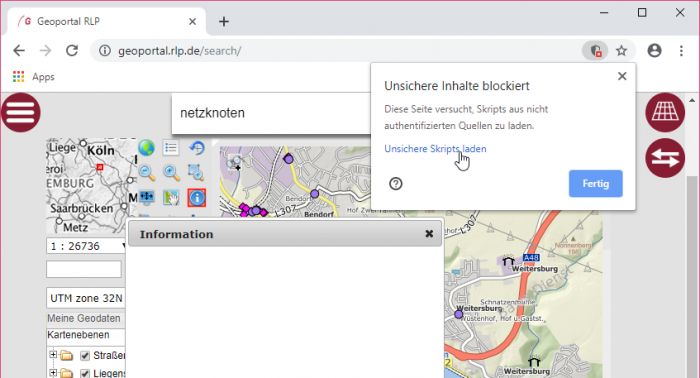Open the map scale 1:26736 dropdown
700x378 pixels.
pyautogui.click(x=86, y=246)
